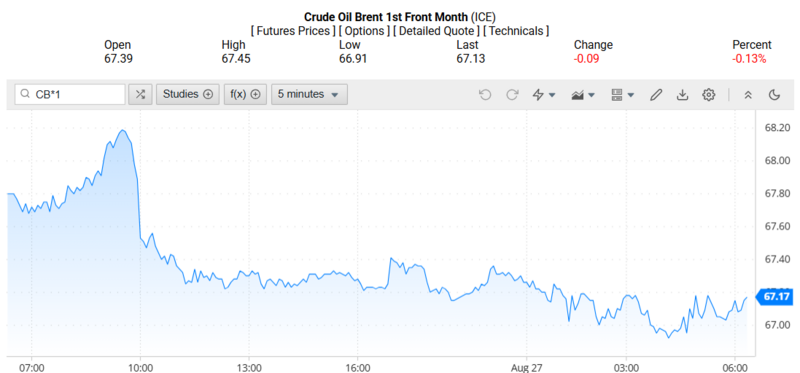Switch to the Technicals page link
Image resolution: width=800 pixels, height=373 pixels.
[516, 31]
